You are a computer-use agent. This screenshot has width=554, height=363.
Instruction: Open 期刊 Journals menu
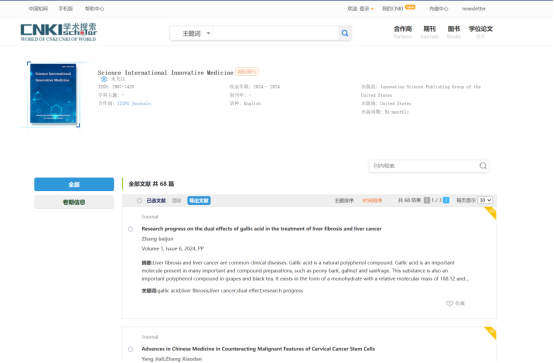coord(430,32)
